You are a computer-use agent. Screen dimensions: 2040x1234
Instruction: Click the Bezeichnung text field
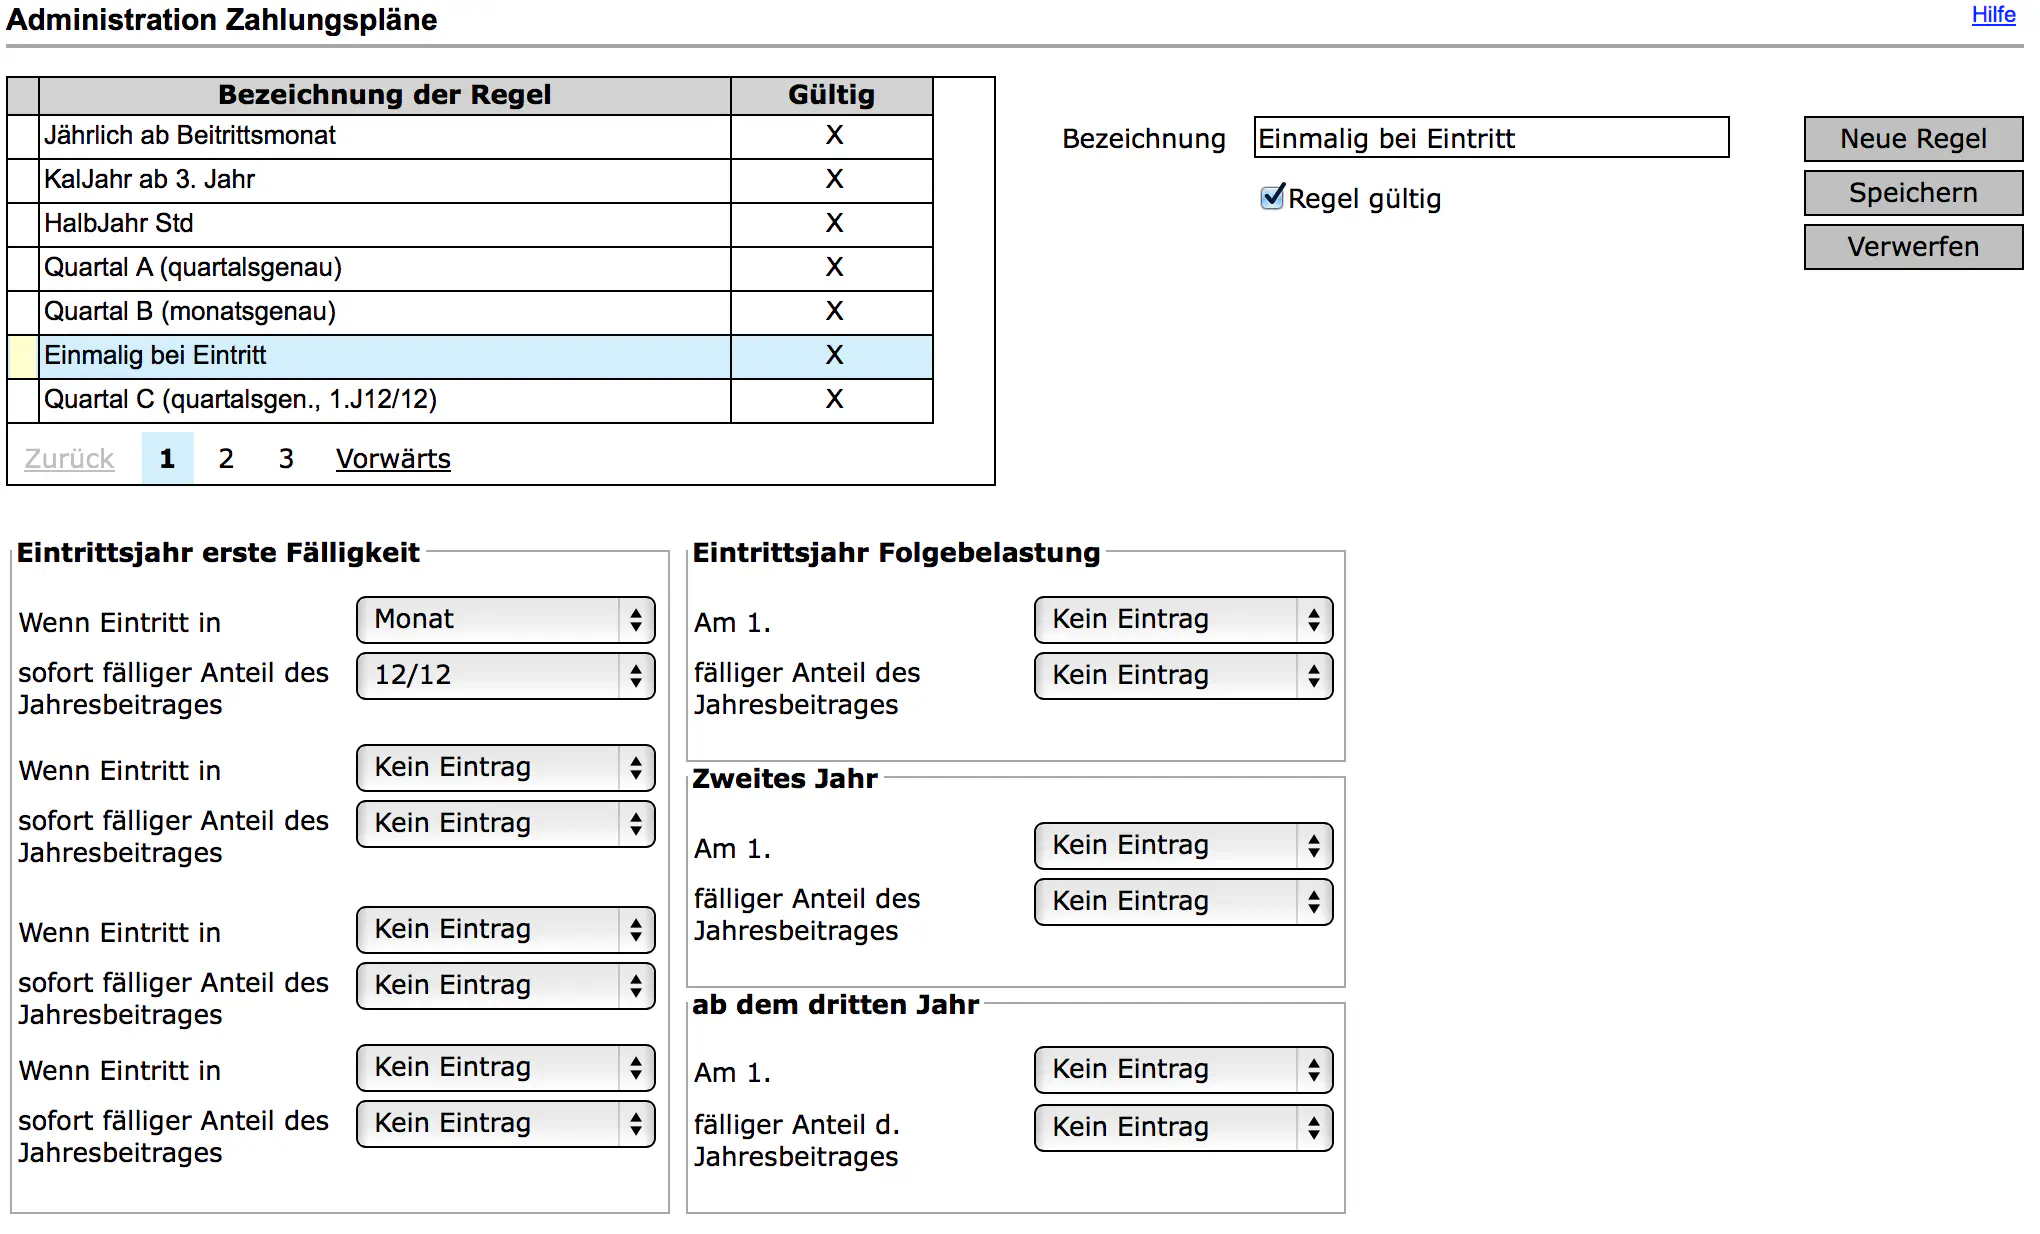tap(1490, 138)
